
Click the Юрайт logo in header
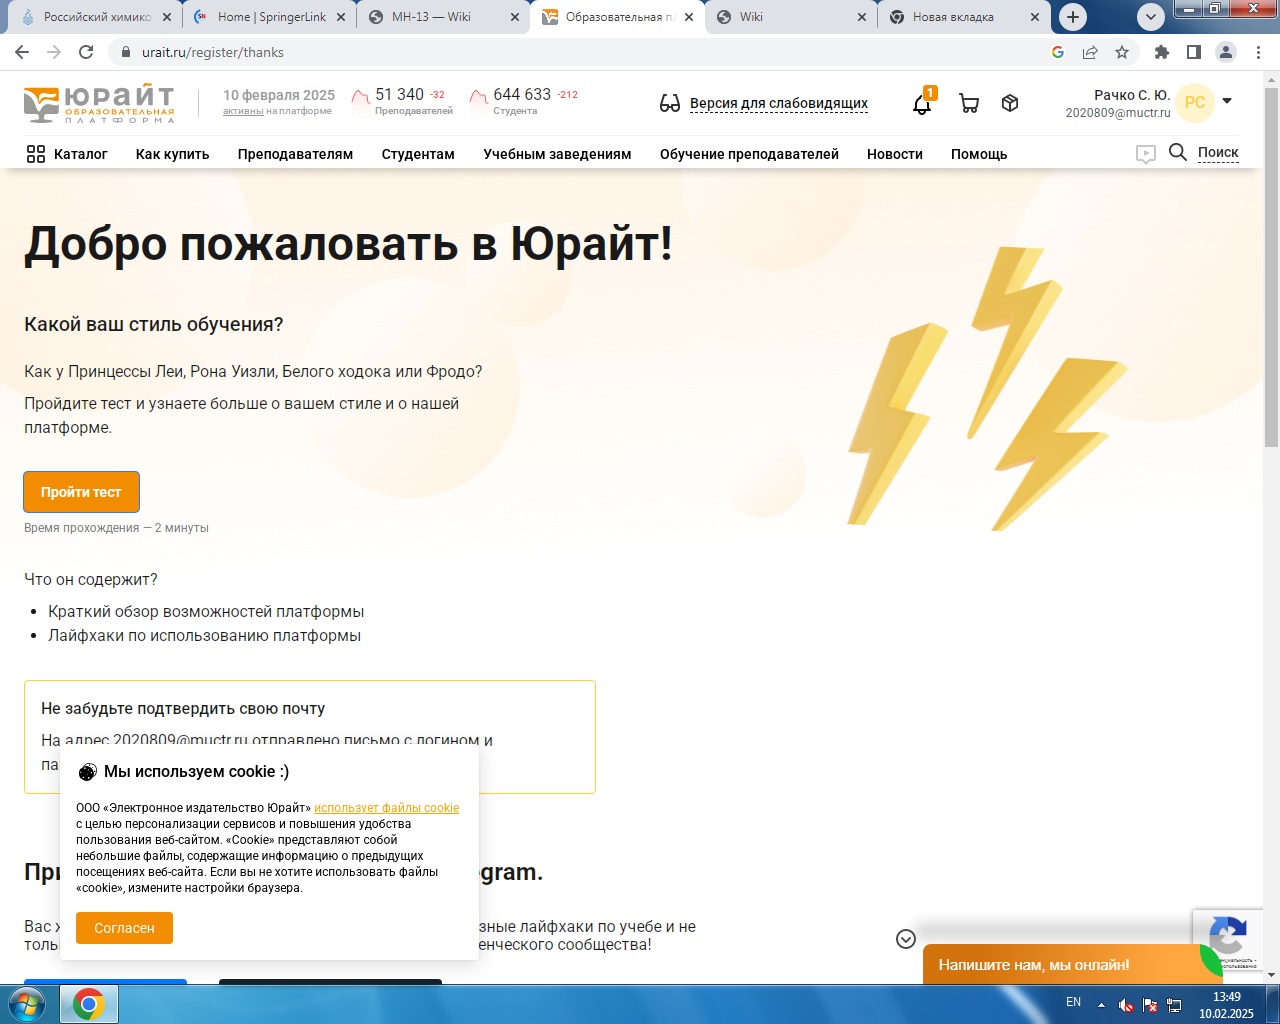[99, 104]
